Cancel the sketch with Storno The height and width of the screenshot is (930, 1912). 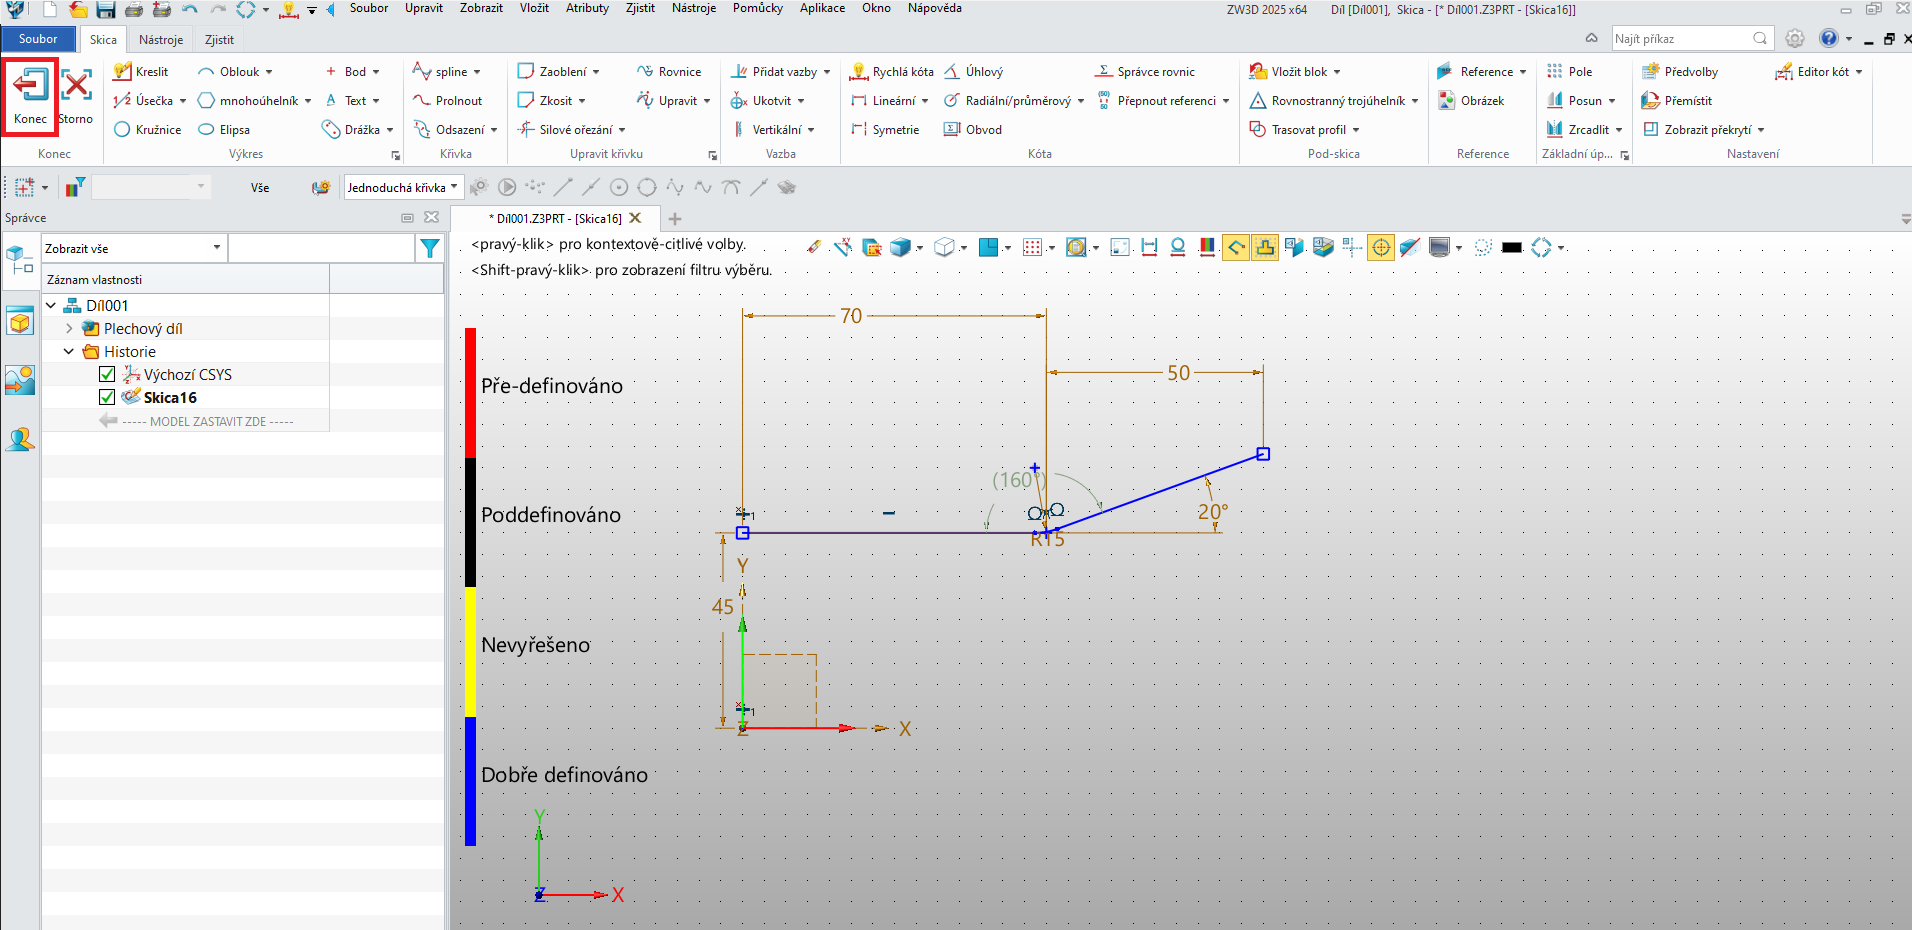76,95
